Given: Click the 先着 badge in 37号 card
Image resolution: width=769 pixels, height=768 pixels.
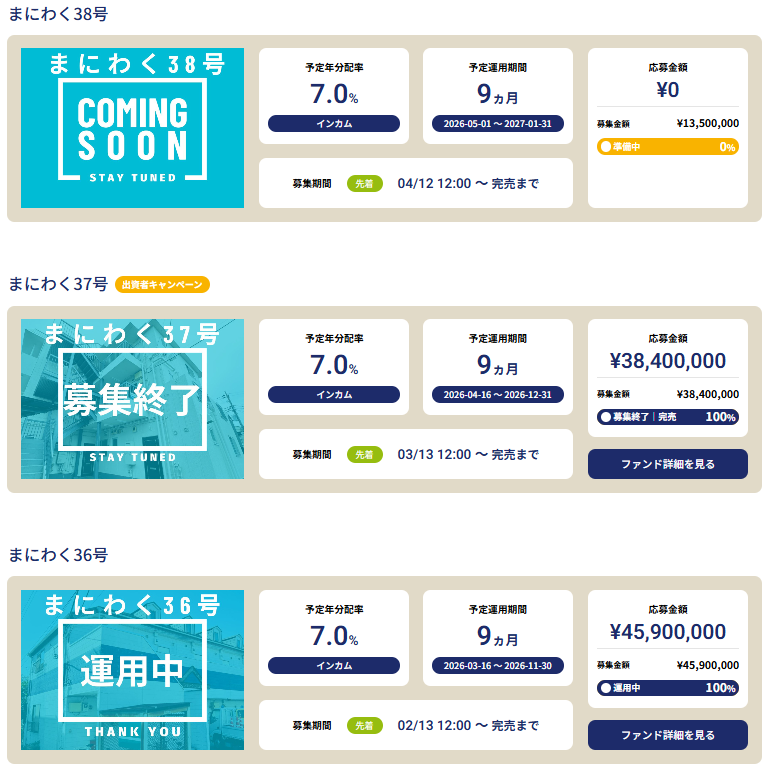Looking at the screenshot, I should [365, 454].
